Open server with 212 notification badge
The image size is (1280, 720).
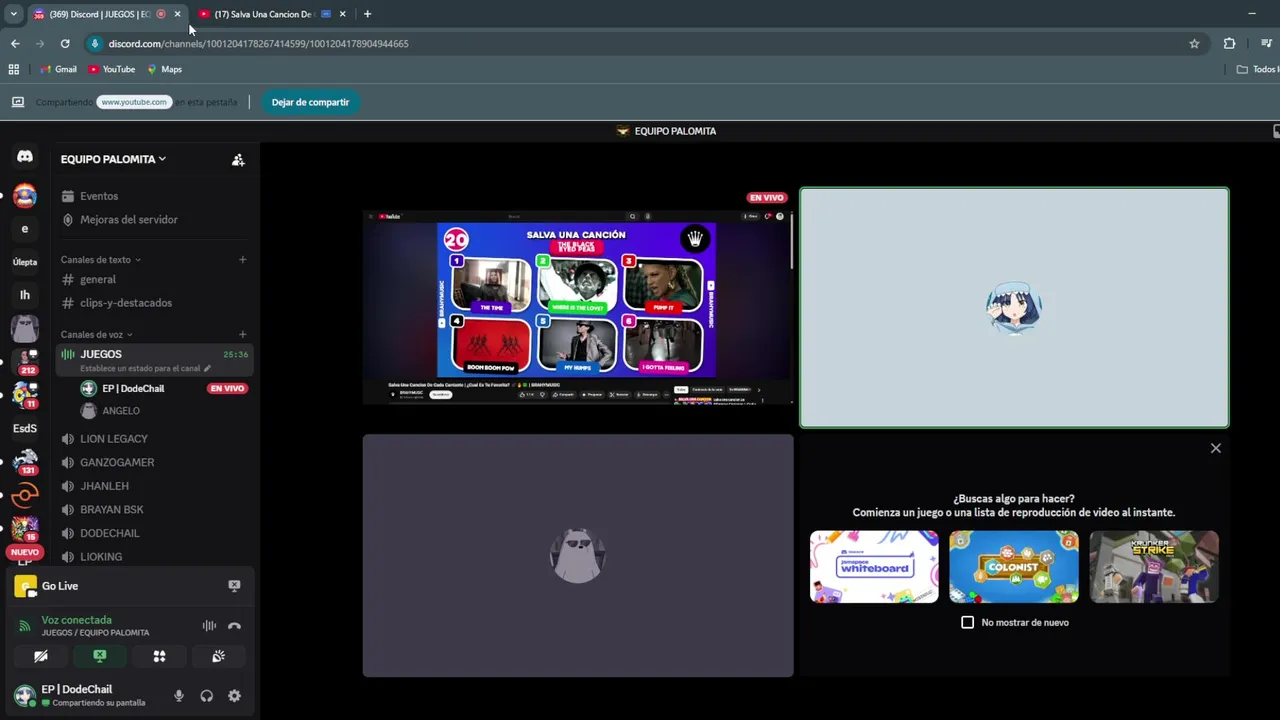(x=25, y=361)
